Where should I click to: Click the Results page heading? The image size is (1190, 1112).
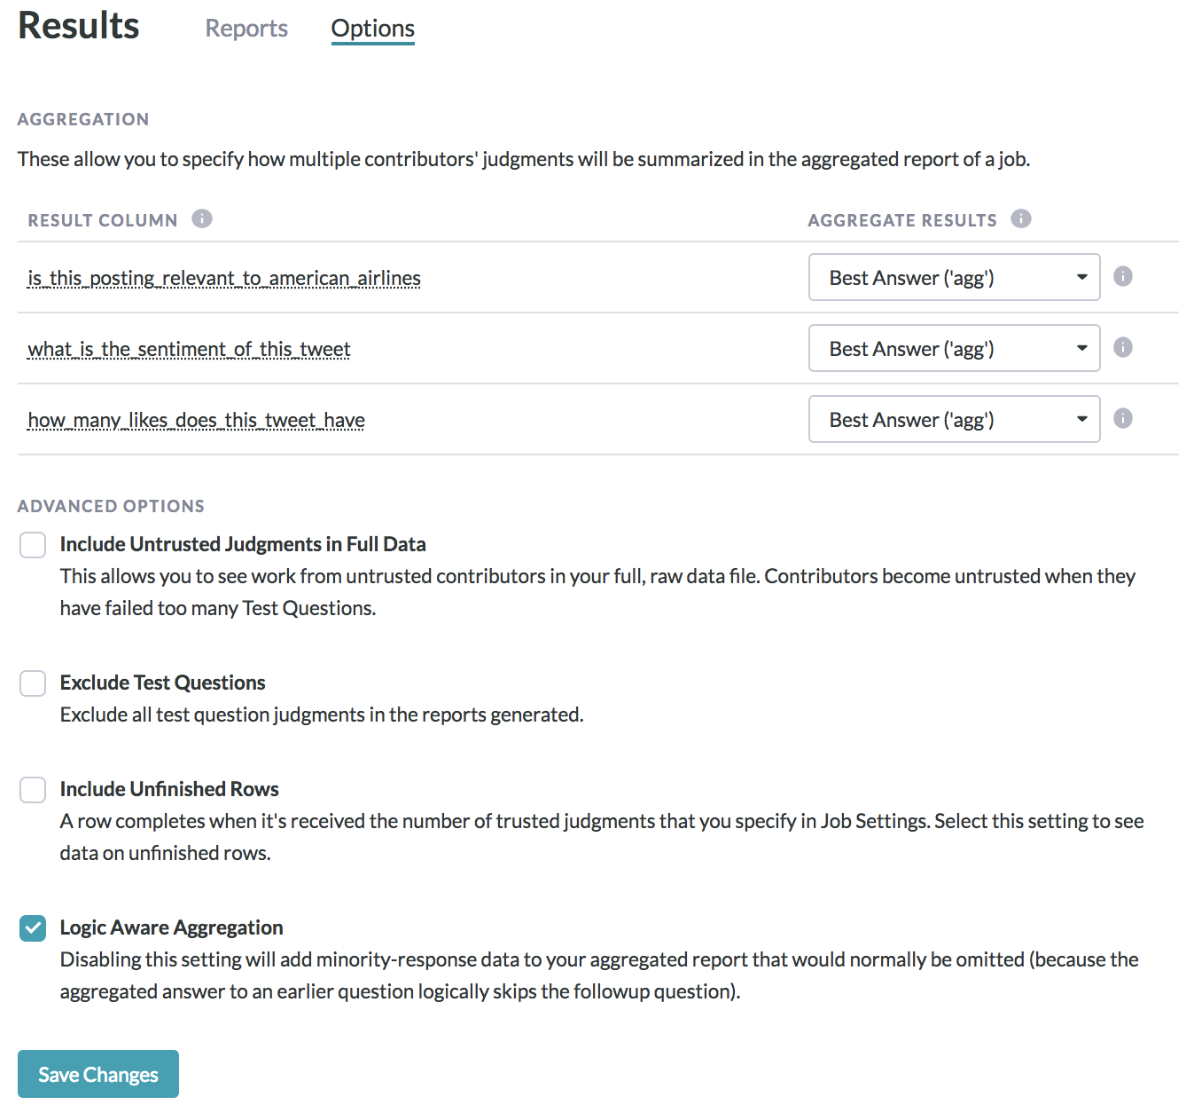tap(79, 25)
